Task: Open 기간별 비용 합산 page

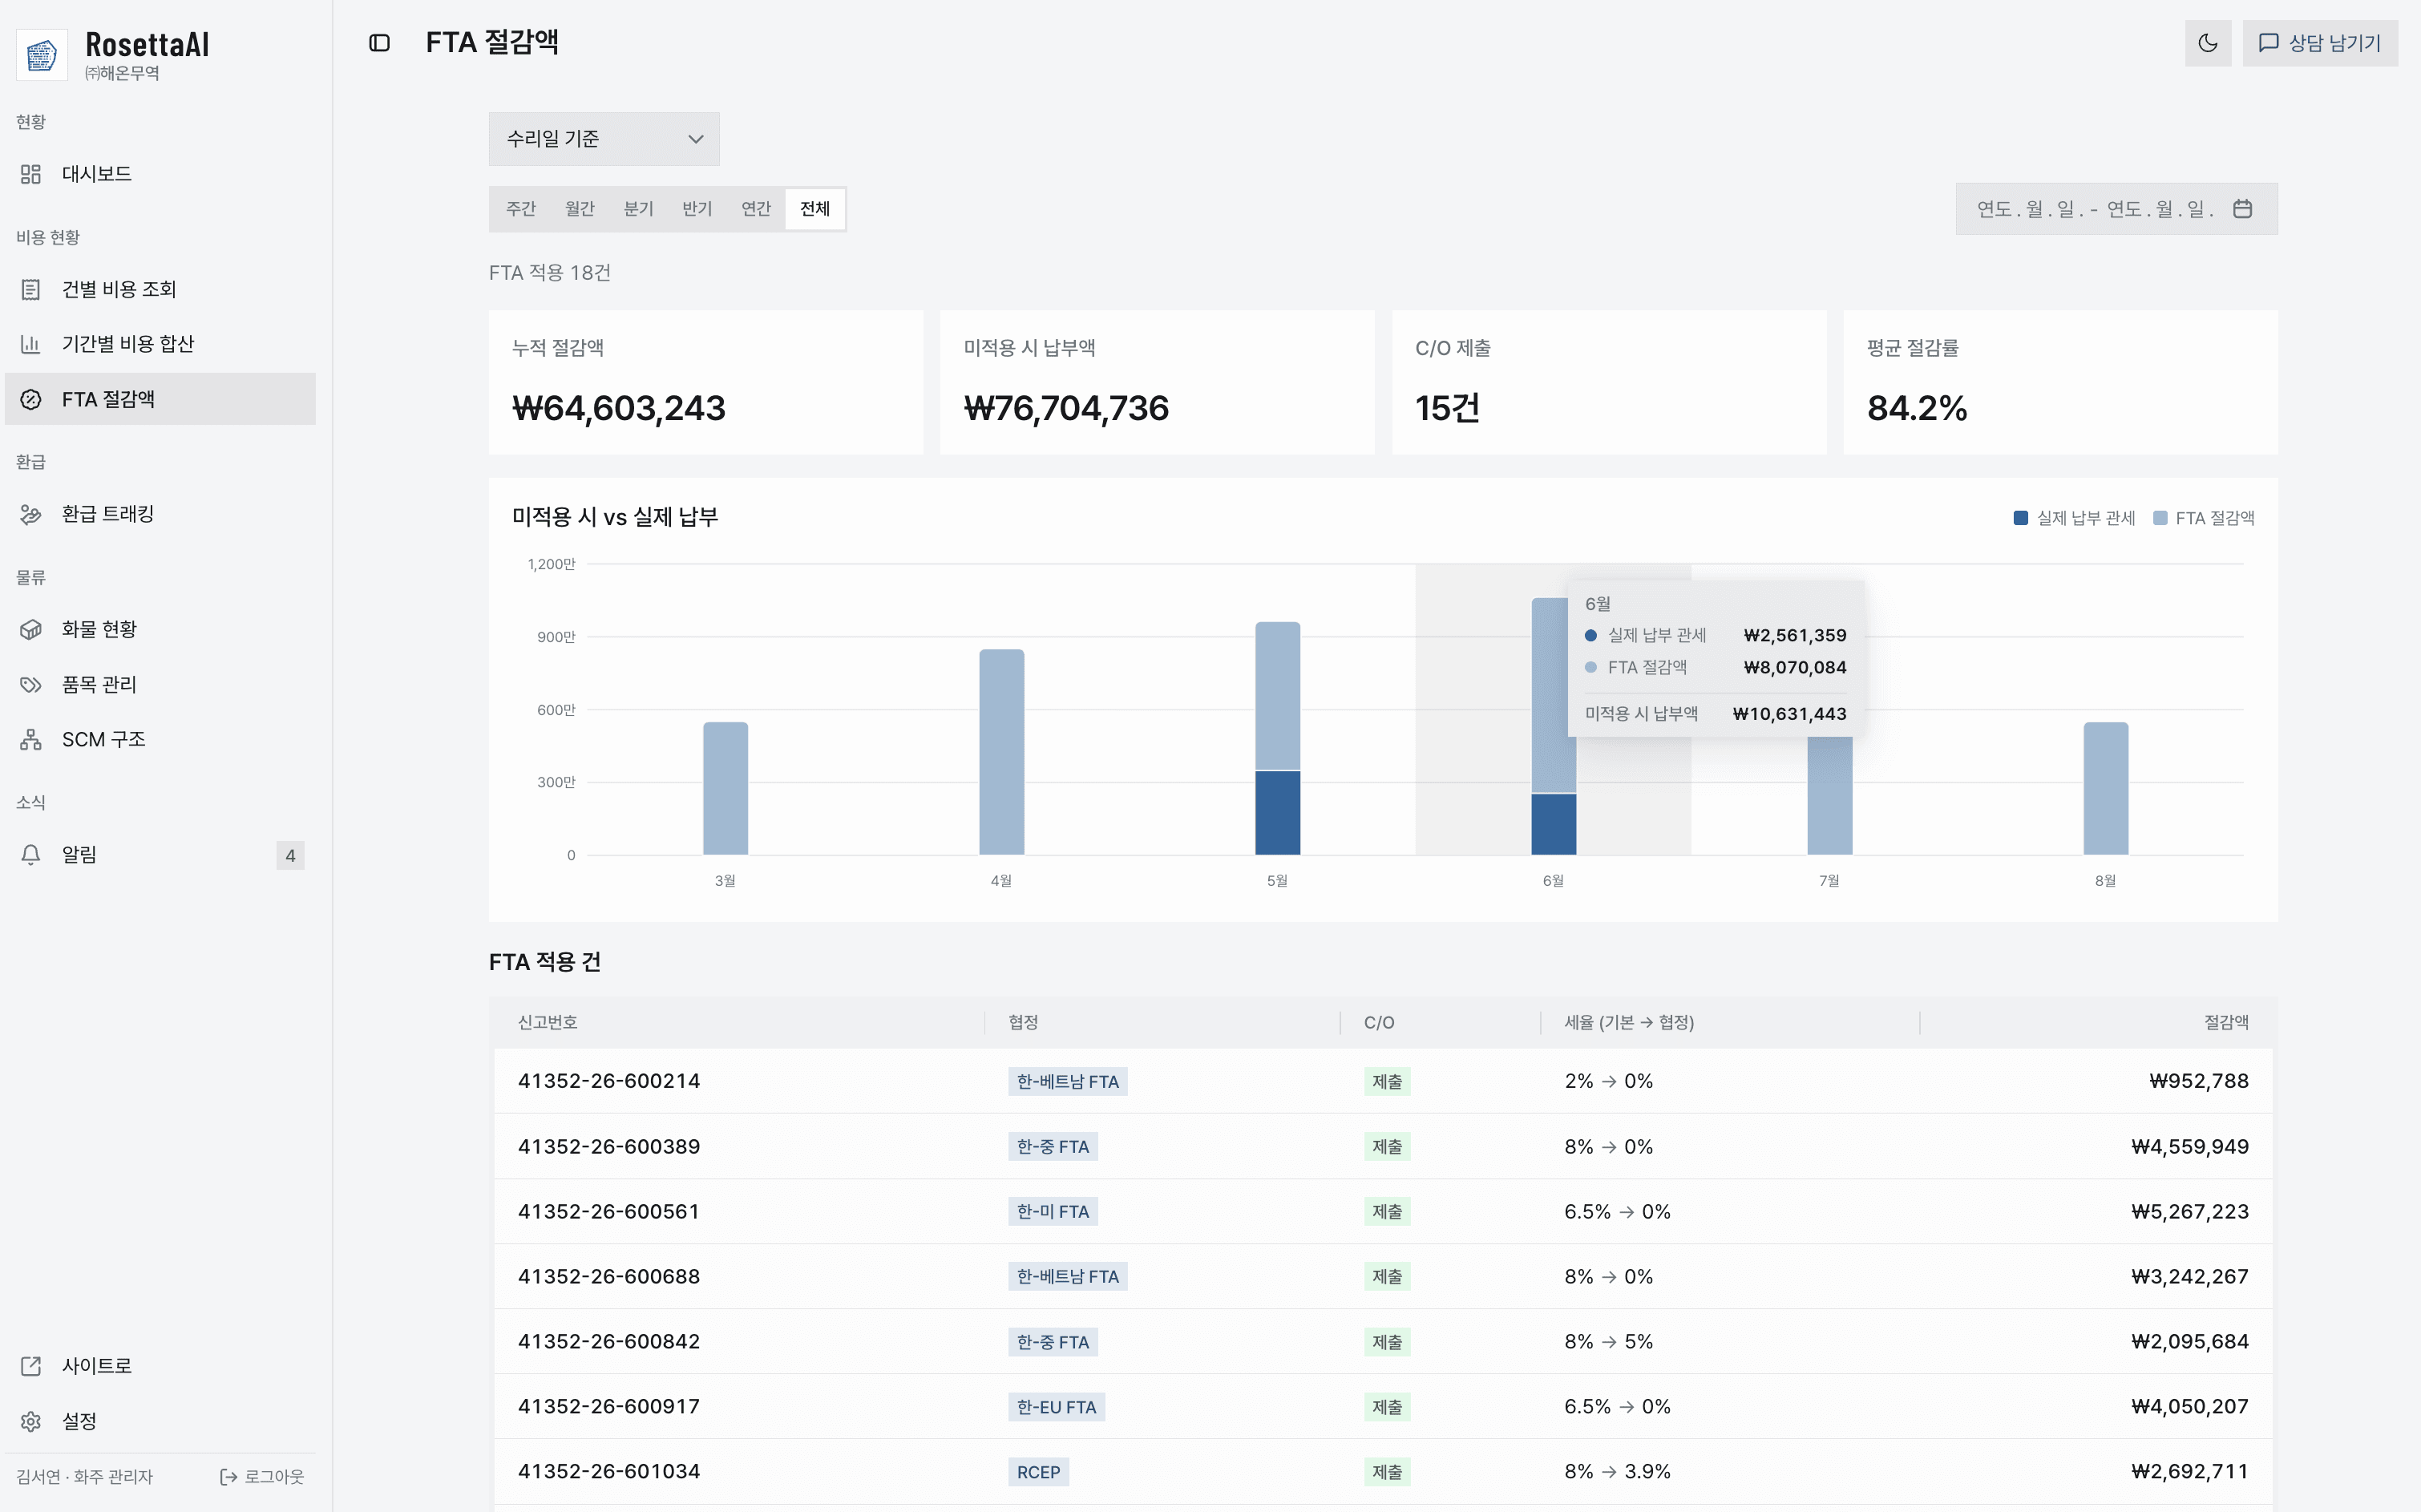Action: coord(160,344)
